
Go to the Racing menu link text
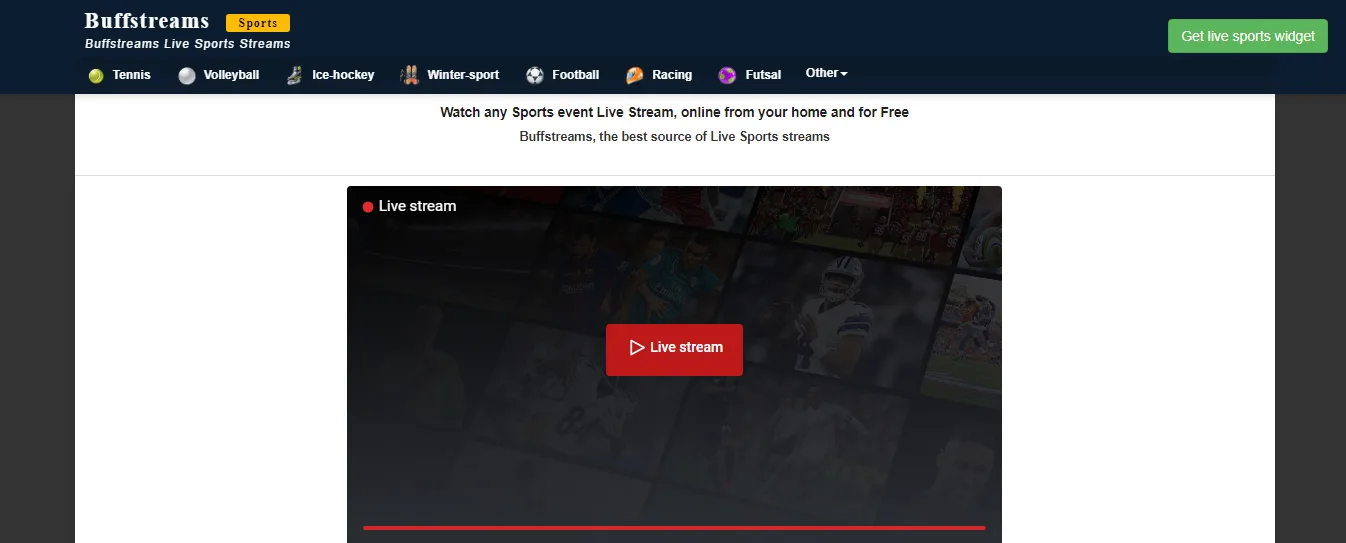point(672,75)
